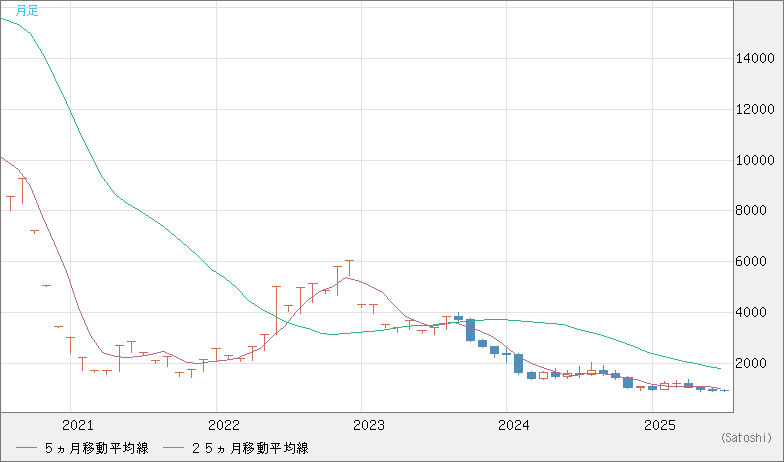
Task: Click the tallest candle wick near 6000
Action: 350,268
